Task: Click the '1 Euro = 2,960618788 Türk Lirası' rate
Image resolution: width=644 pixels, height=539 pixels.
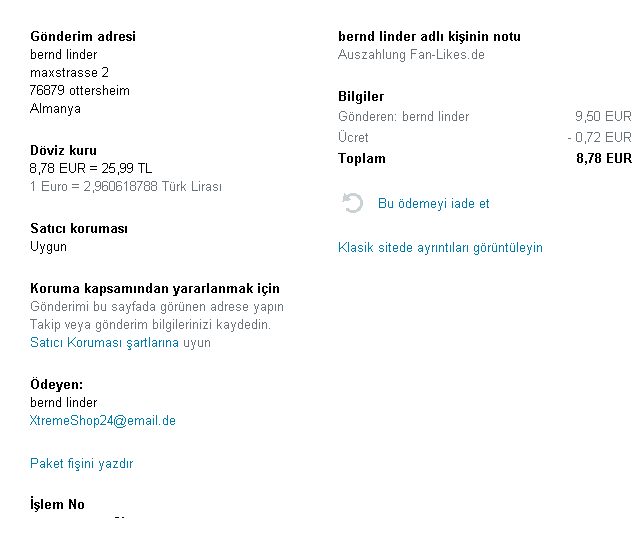Action: pyautogui.click(x=126, y=187)
